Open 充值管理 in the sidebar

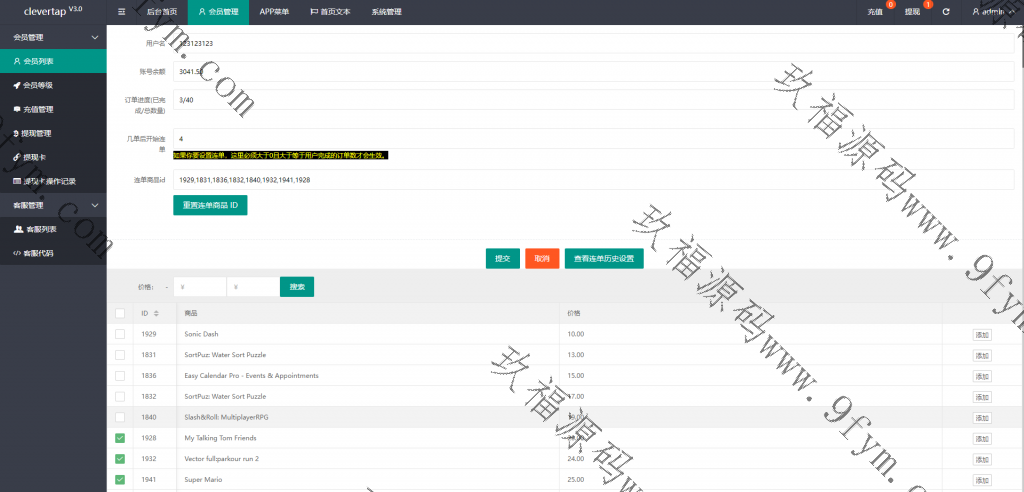tap(38, 109)
